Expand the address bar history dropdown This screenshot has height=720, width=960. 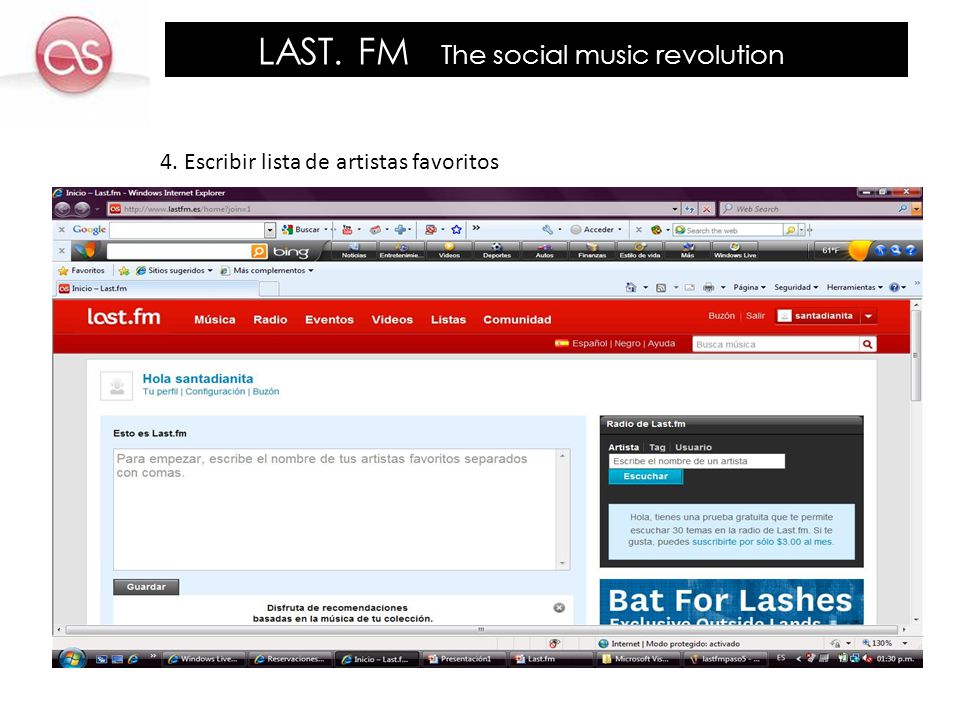(675, 209)
